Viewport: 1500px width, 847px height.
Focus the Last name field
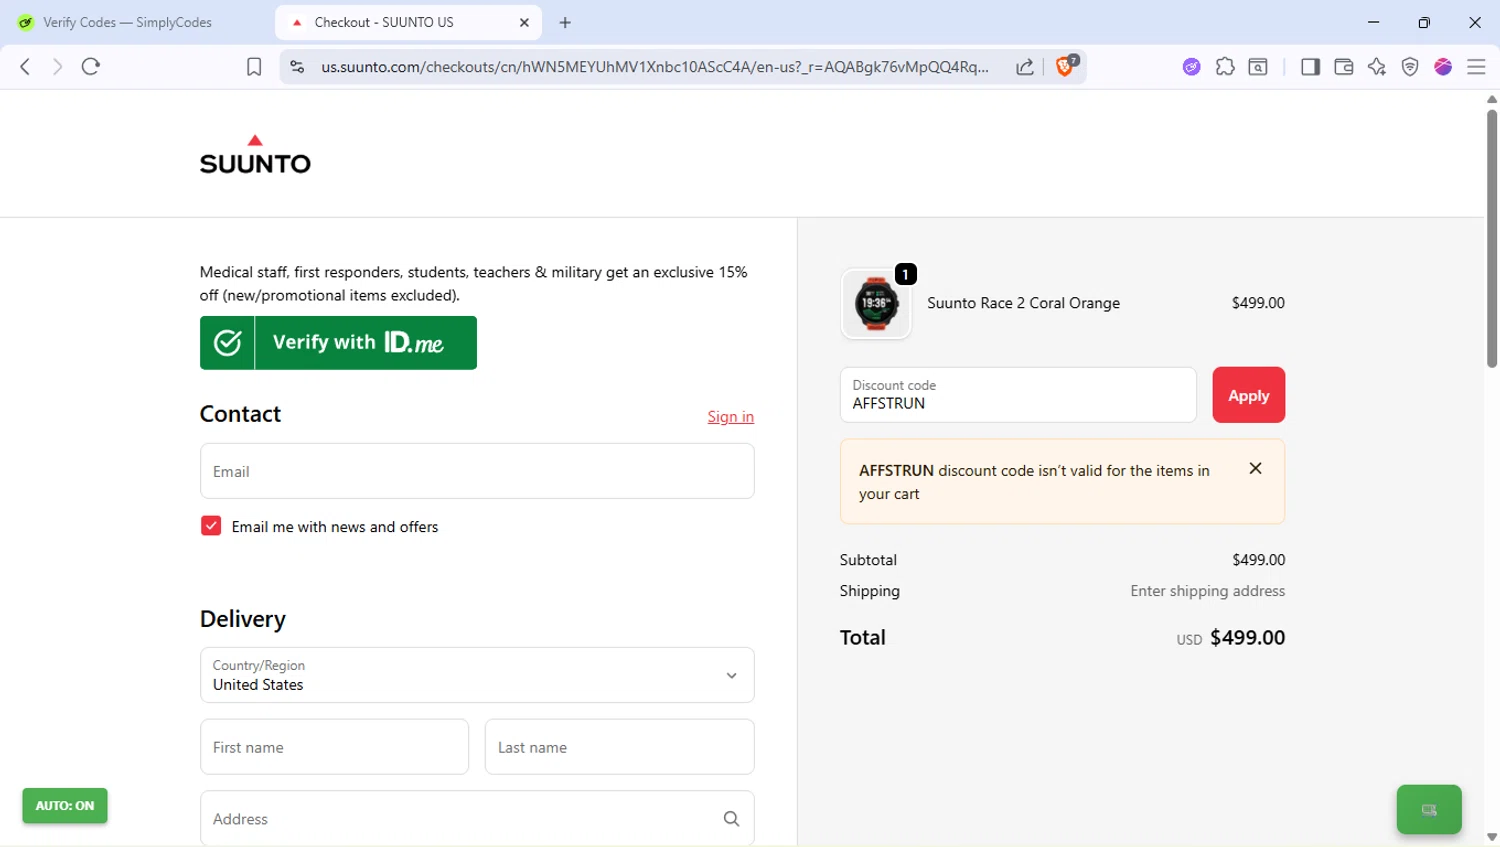pos(619,747)
